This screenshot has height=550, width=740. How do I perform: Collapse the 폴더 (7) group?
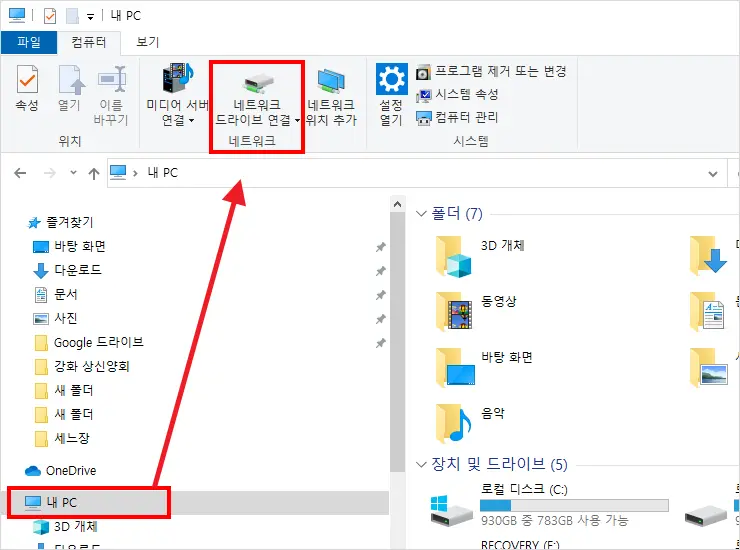click(x=421, y=213)
